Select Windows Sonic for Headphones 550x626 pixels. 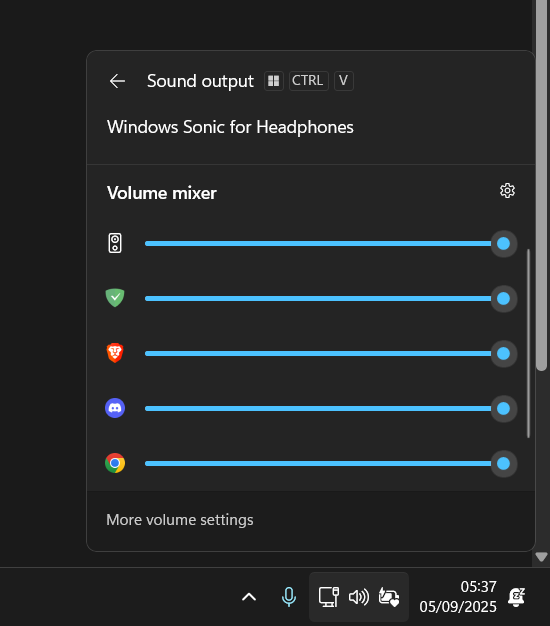230,127
